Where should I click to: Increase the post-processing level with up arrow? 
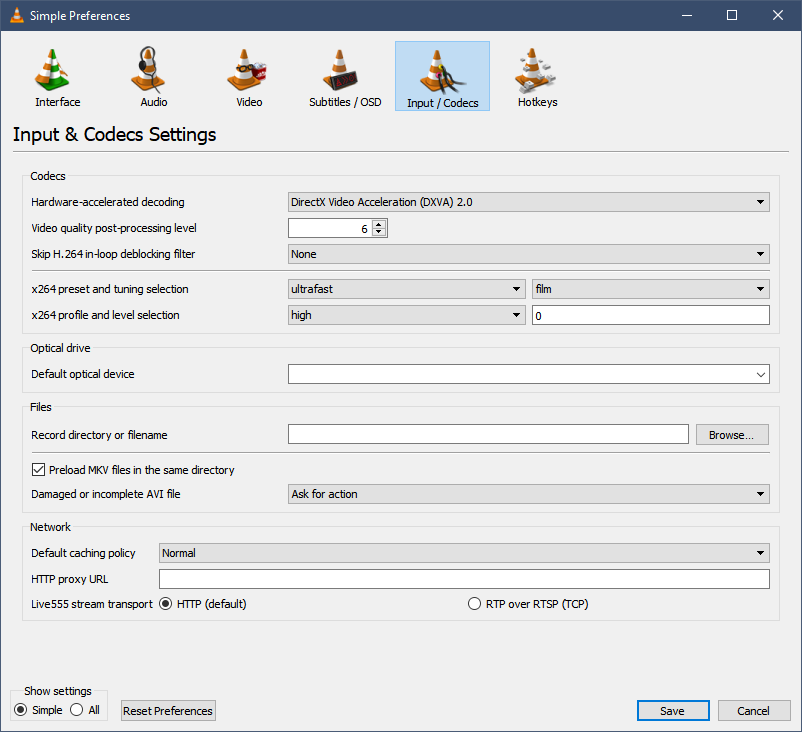point(378,224)
